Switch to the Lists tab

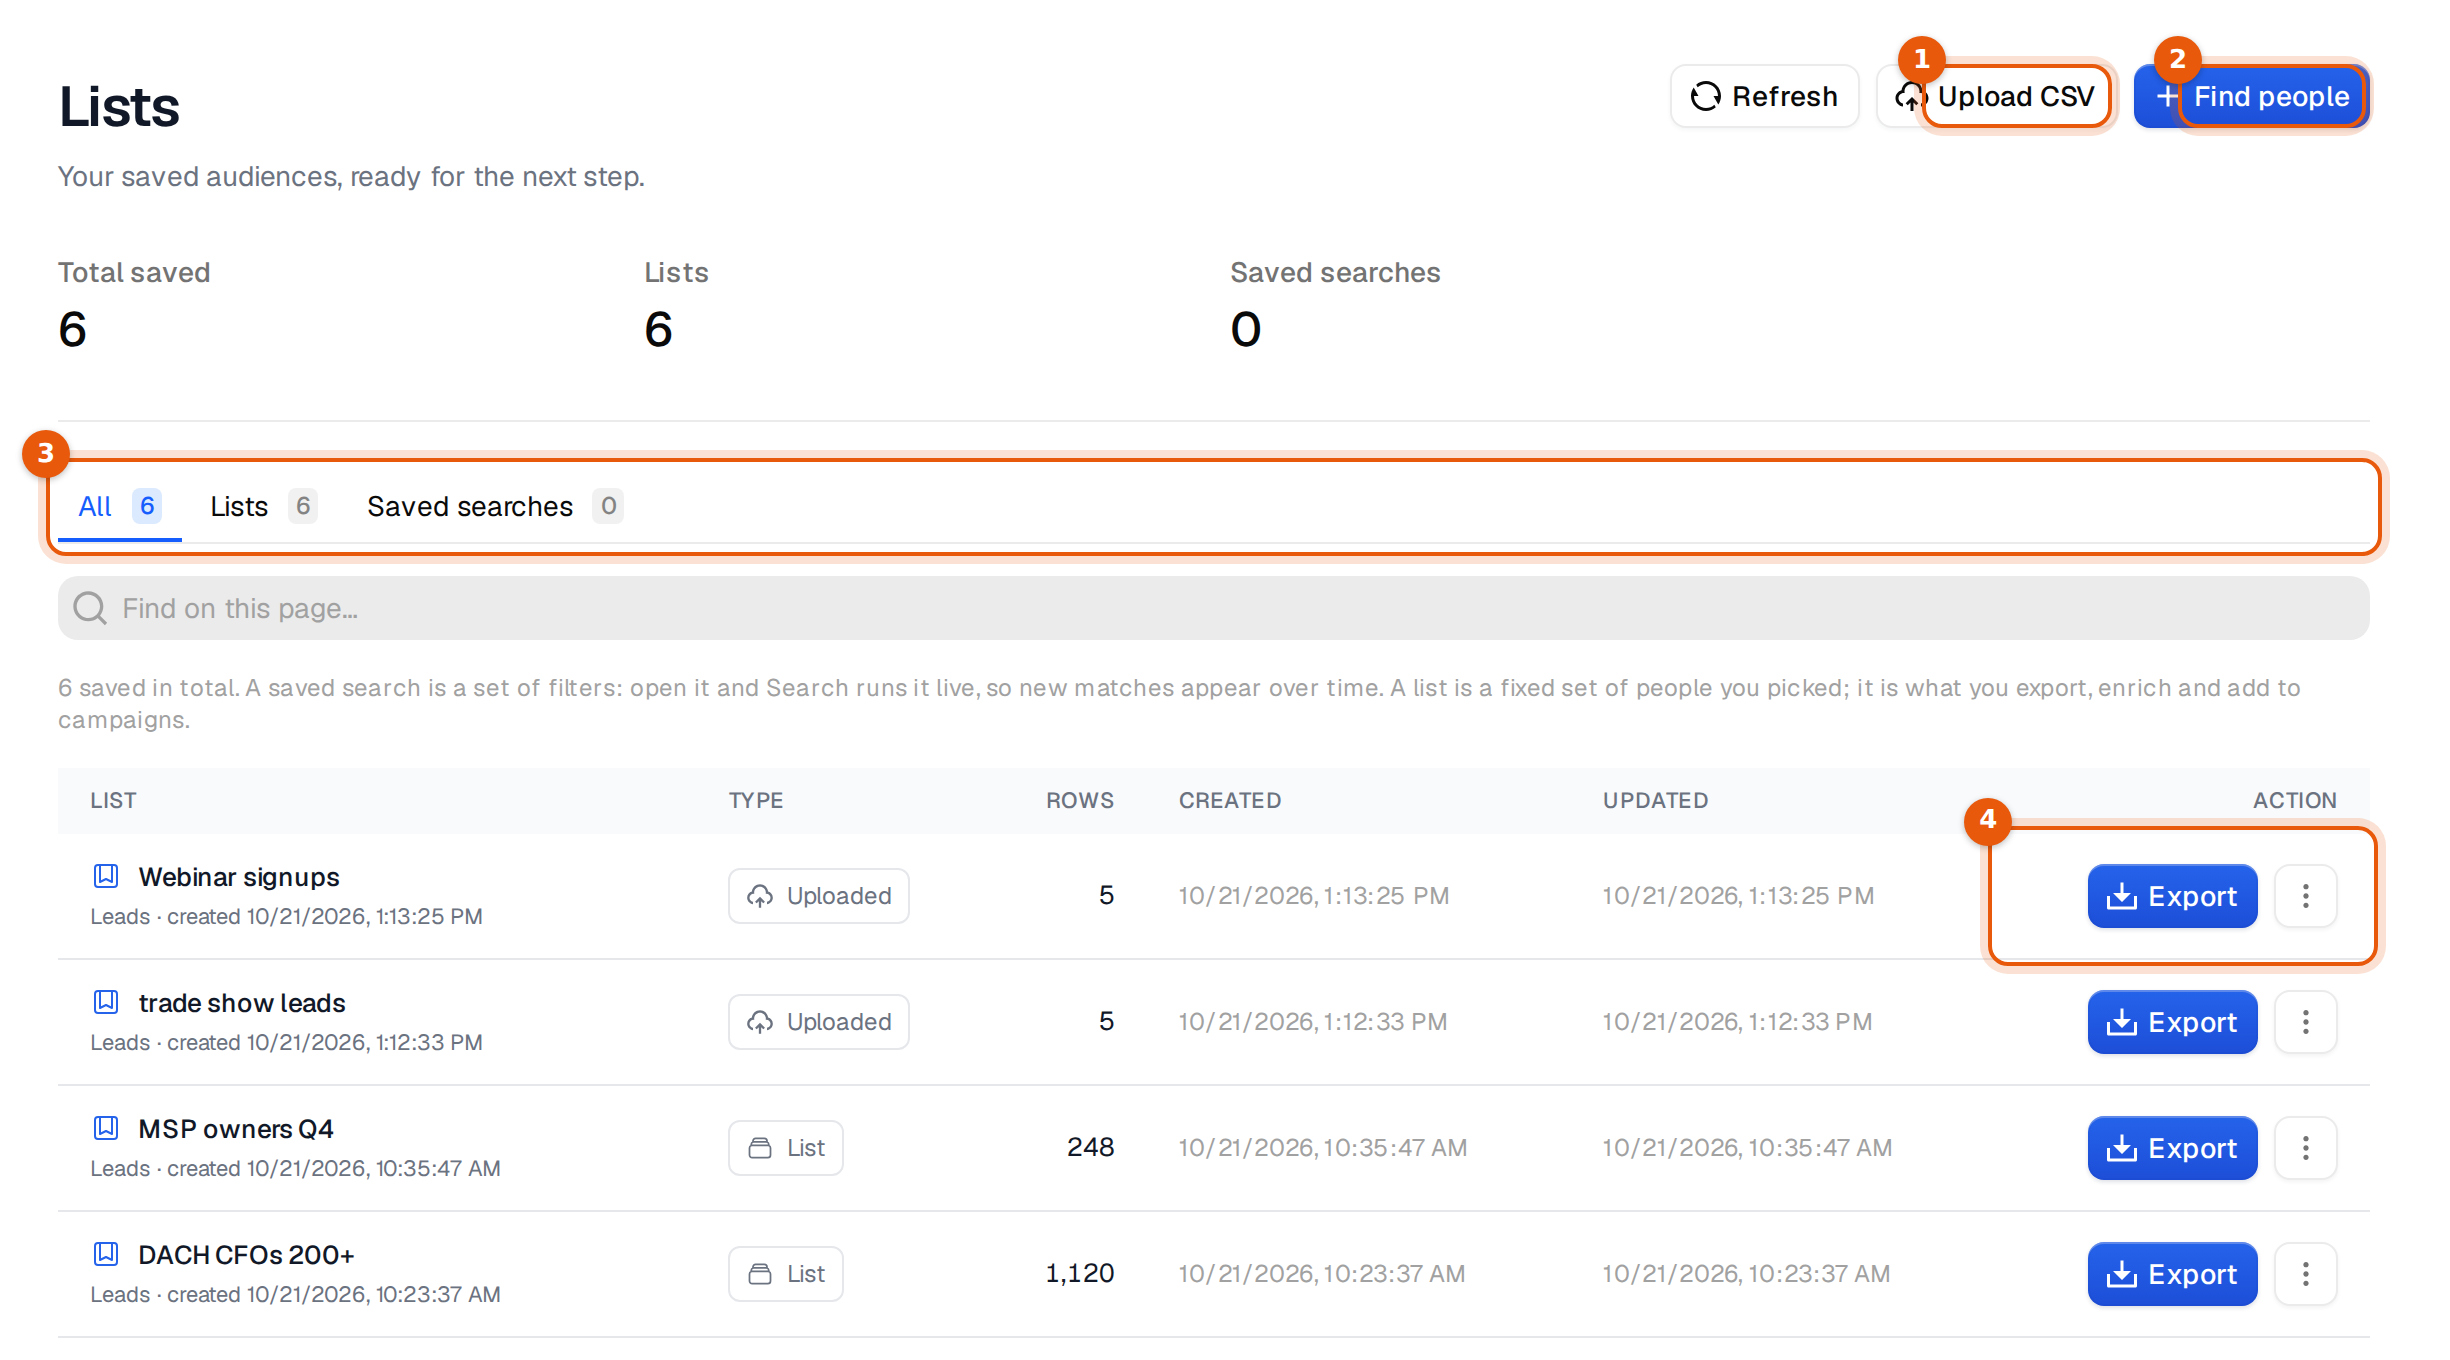(263, 506)
